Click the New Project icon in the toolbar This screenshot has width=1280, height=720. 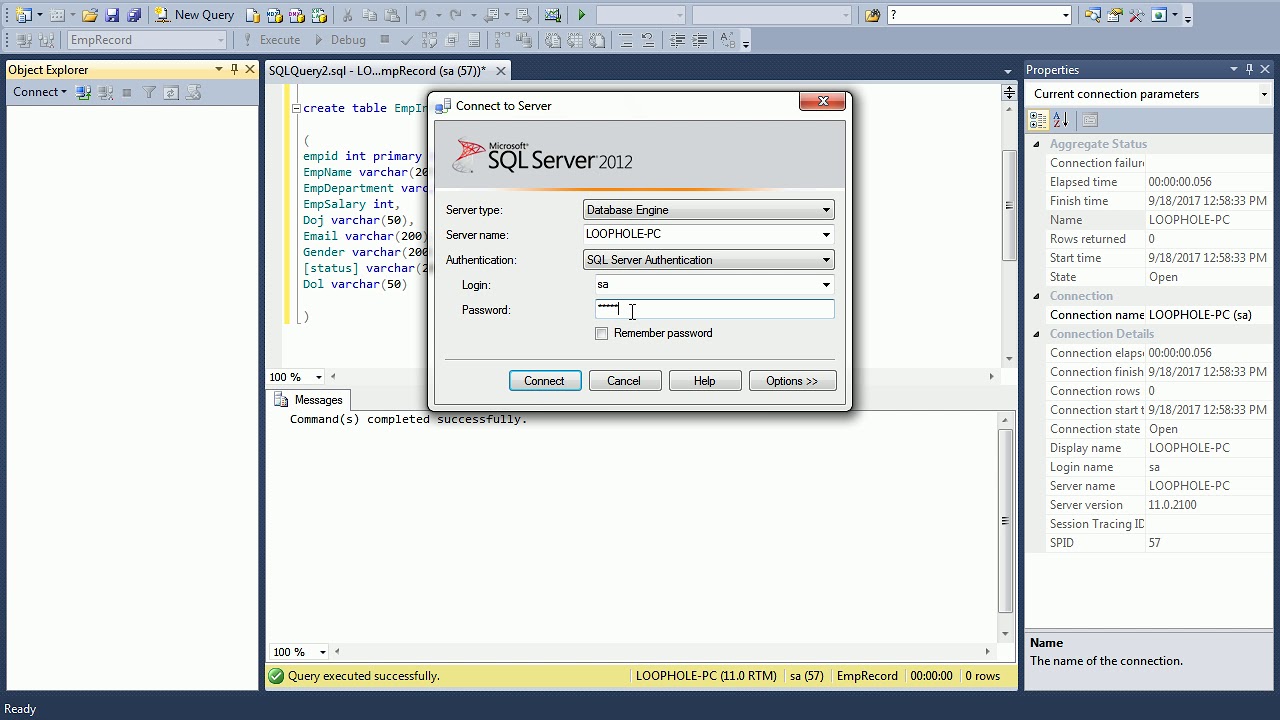24,15
